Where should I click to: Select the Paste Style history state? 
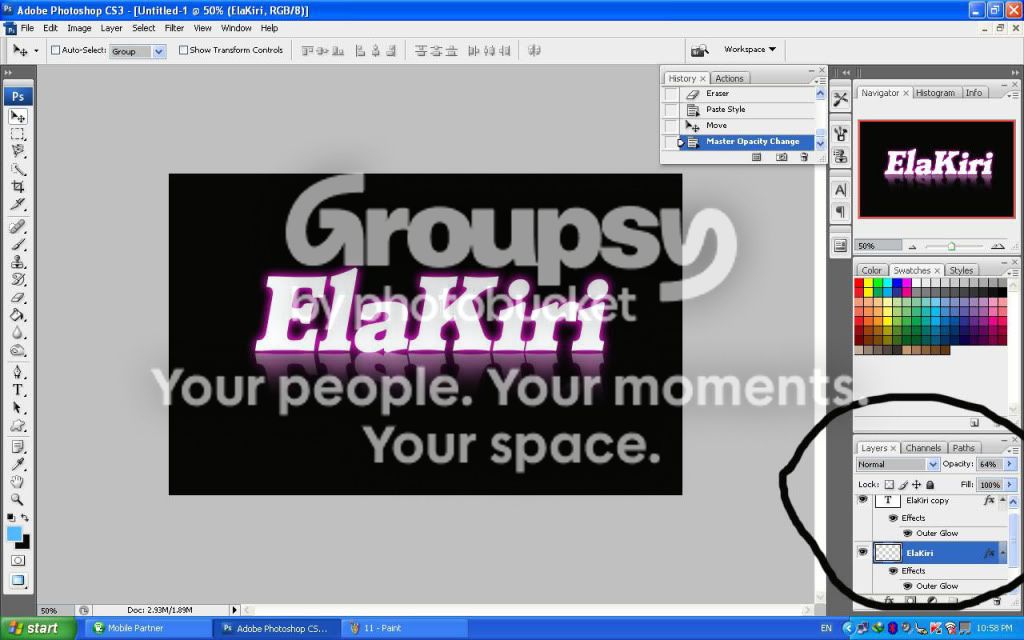tap(748, 110)
